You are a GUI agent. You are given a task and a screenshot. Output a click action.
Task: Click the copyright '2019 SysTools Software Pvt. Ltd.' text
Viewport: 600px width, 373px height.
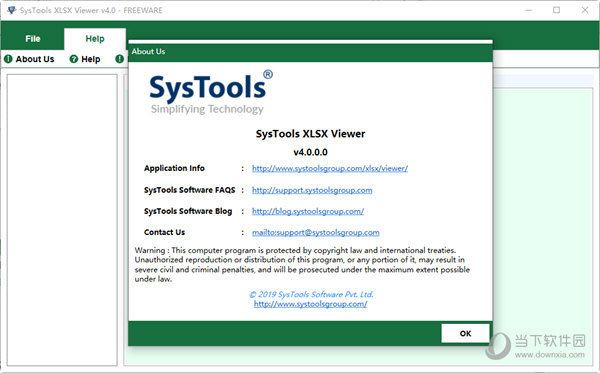[311, 294]
